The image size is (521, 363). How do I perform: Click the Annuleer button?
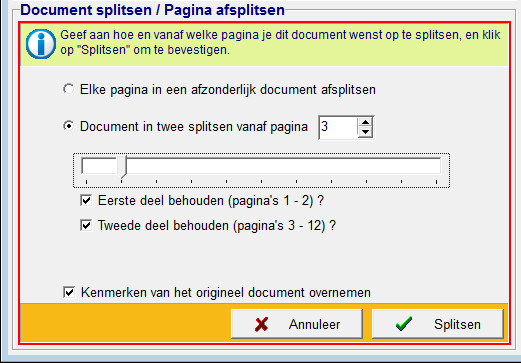pos(297,324)
